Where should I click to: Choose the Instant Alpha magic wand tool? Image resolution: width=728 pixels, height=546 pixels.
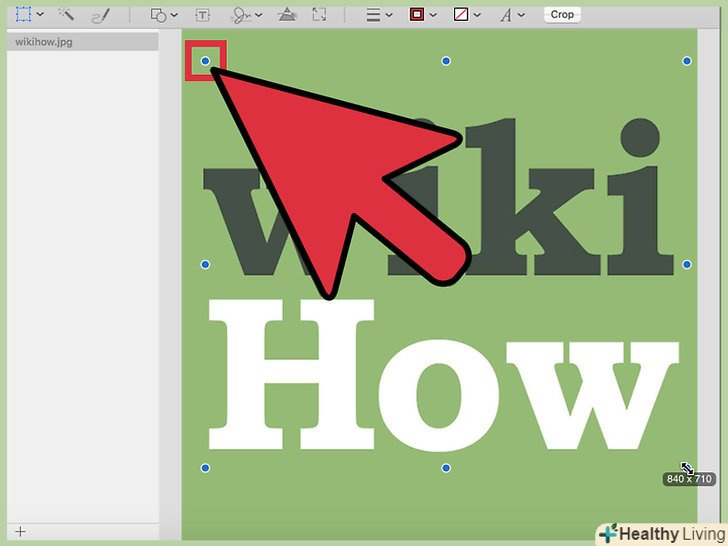66,14
